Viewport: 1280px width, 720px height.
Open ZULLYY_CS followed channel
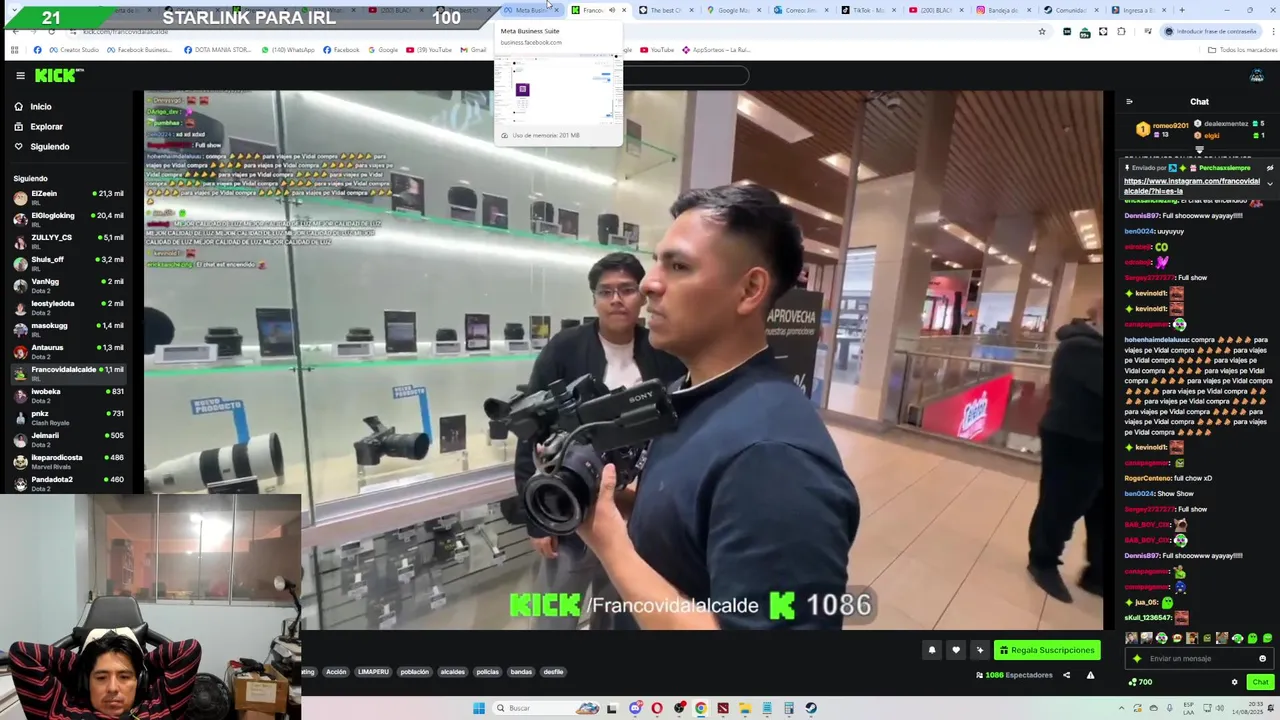tap(68, 241)
